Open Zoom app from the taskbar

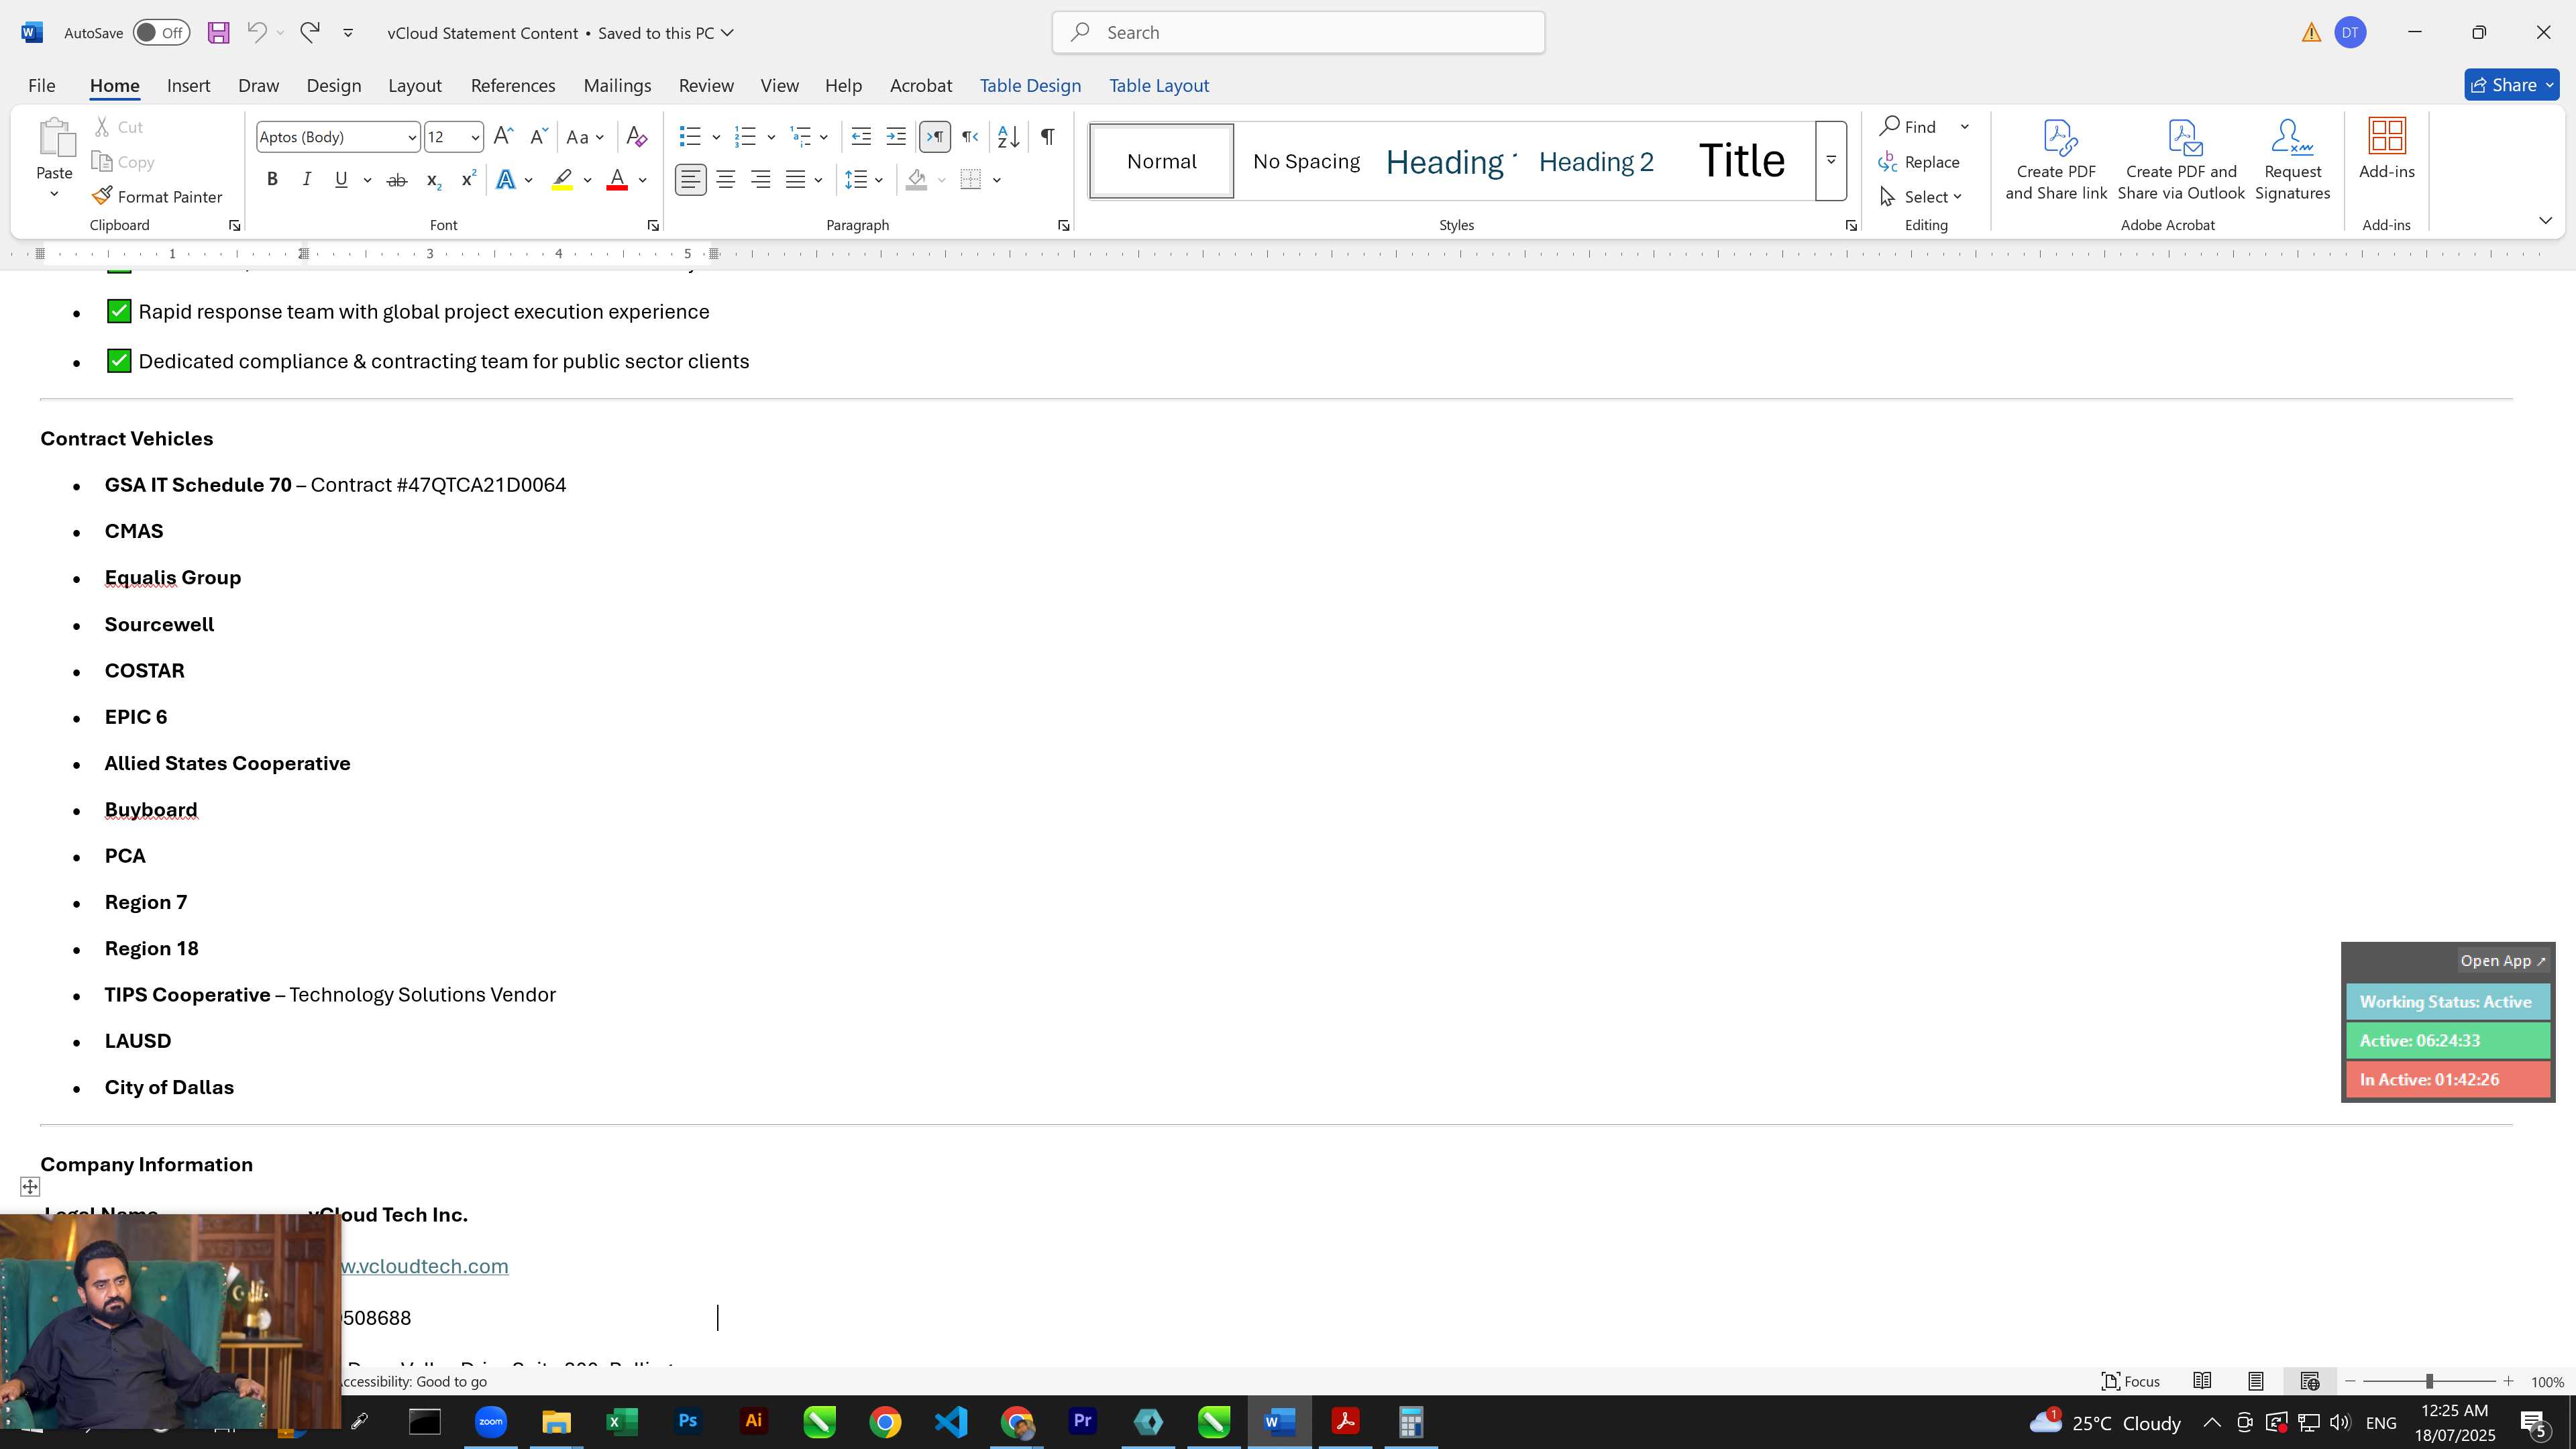pyautogui.click(x=490, y=1422)
